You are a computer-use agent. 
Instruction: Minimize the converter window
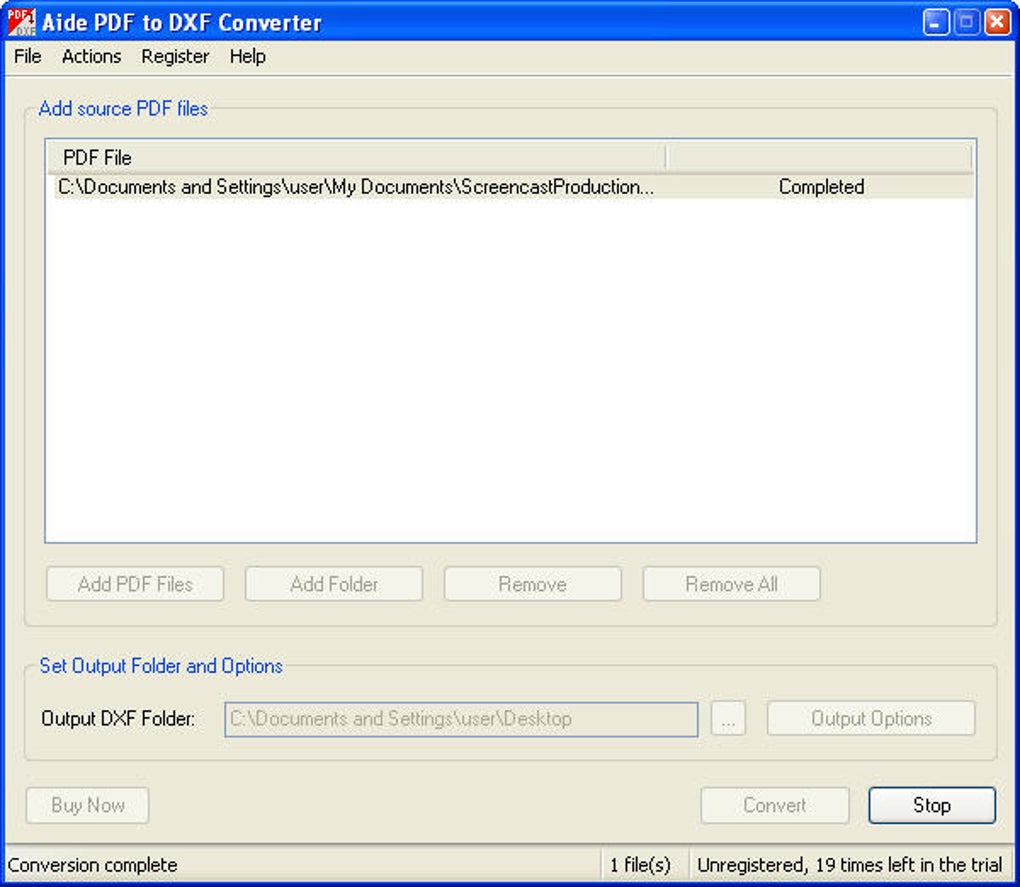[935, 23]
